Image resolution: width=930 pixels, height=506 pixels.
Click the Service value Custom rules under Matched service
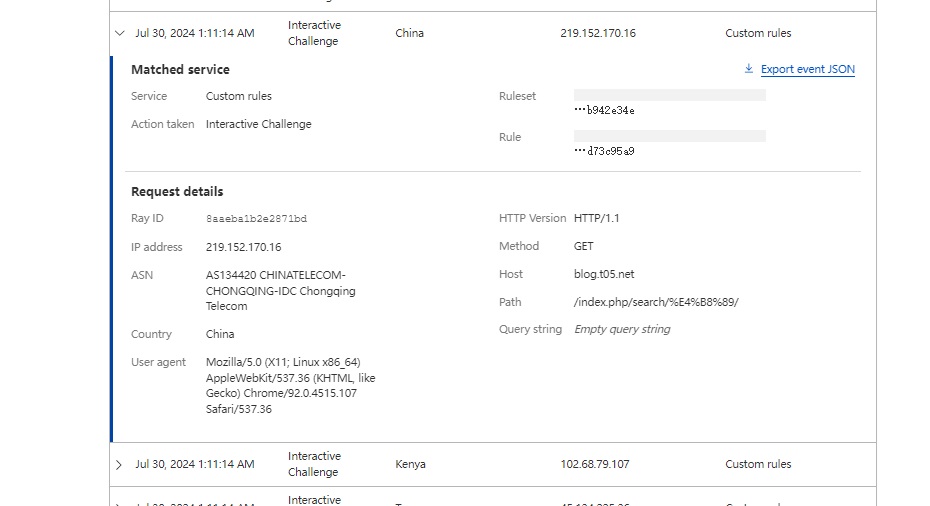point(238,96)
